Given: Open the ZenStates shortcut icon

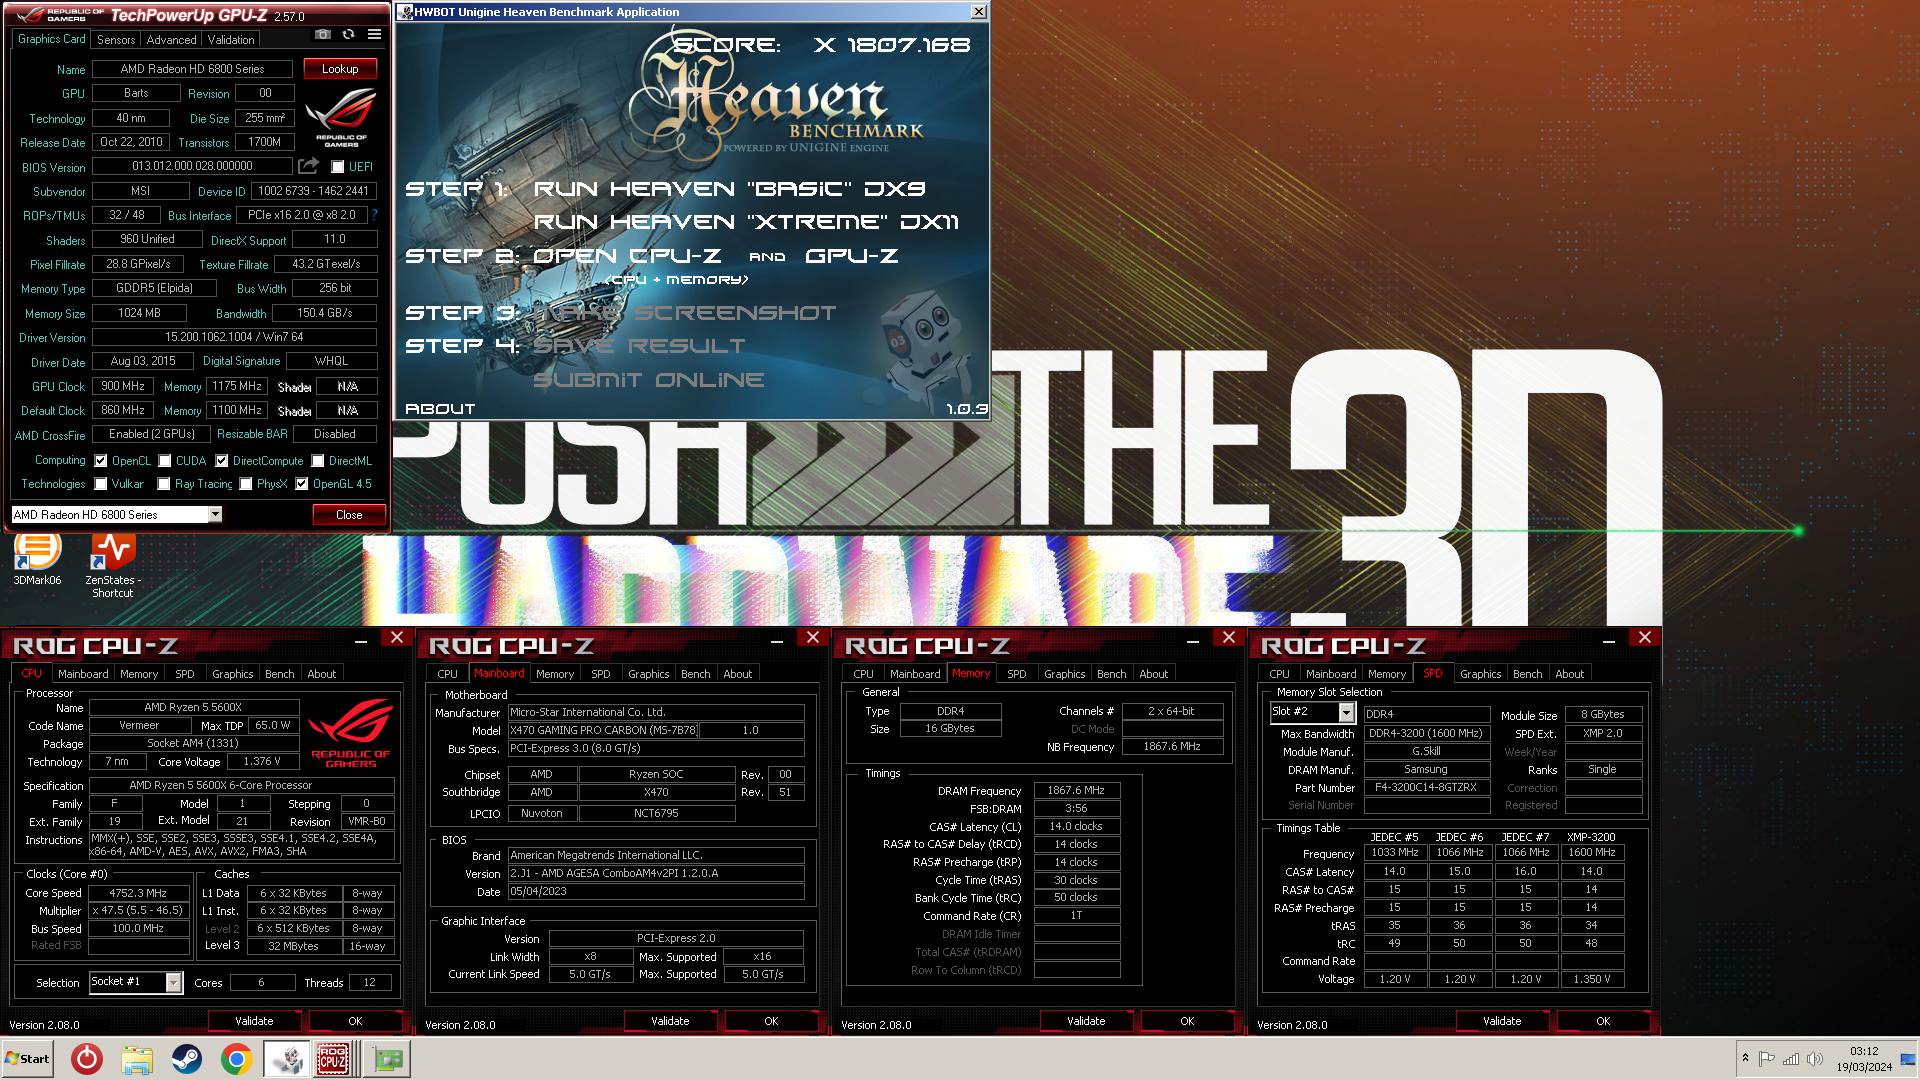Looking at the screenshot, I should [112, 565].
